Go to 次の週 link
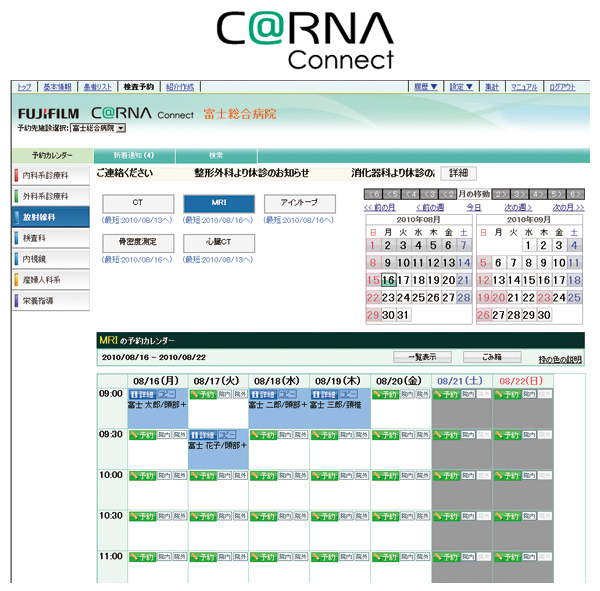 pos(518,207)
